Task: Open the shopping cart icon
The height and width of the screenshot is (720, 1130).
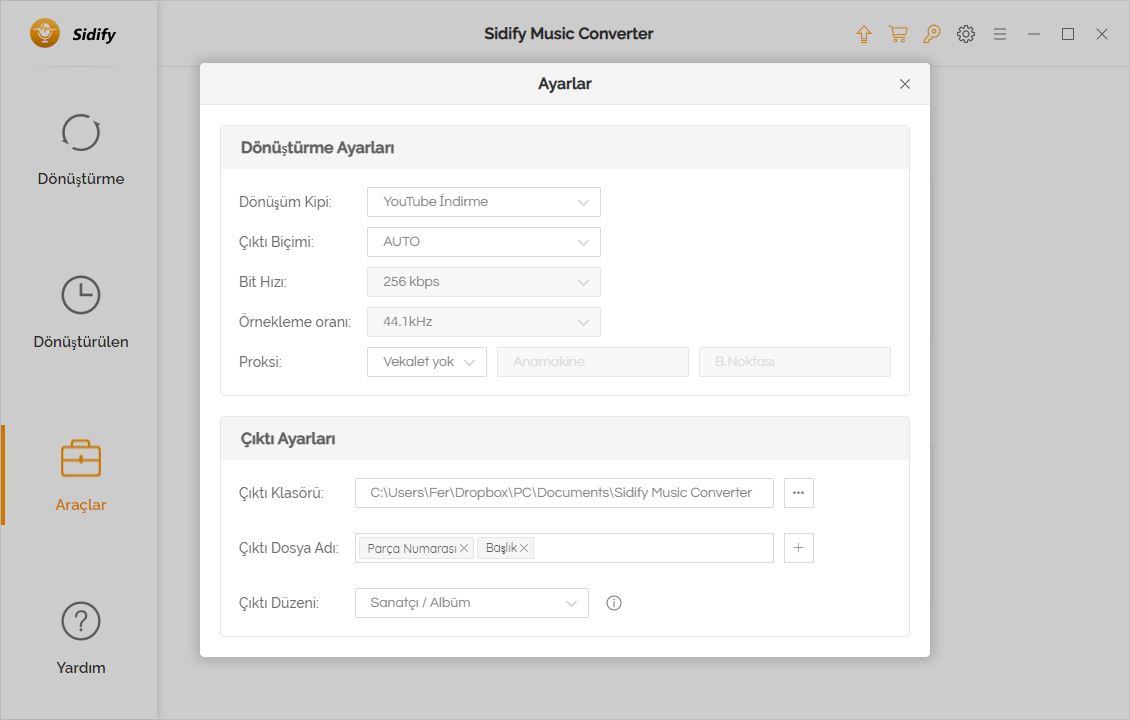Action: (x=898, y=34)
